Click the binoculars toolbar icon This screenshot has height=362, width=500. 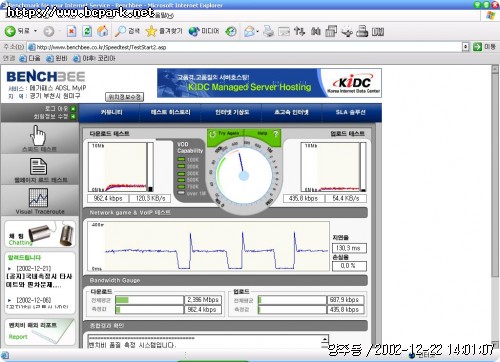tap(316, 31)
